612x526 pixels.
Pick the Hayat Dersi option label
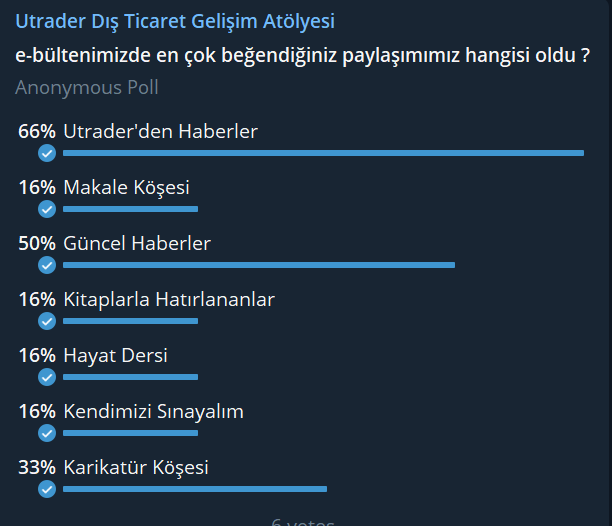tap(115, 355)
